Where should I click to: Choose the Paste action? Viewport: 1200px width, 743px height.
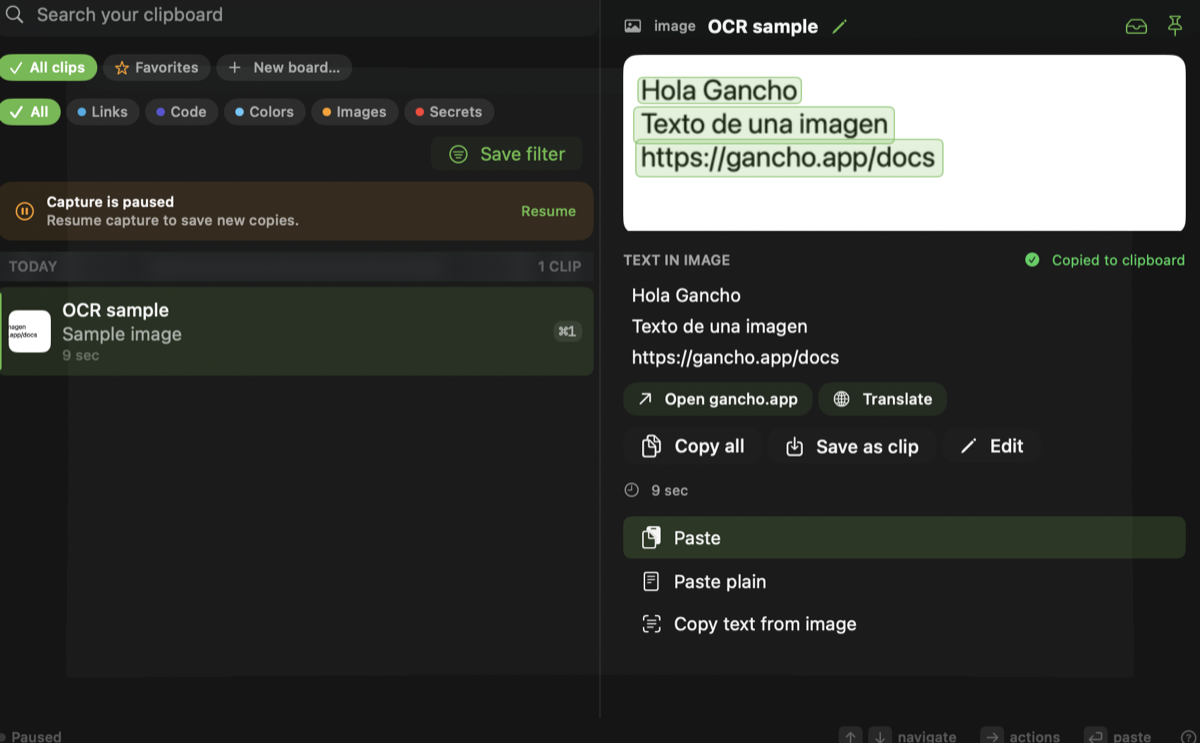904,538
